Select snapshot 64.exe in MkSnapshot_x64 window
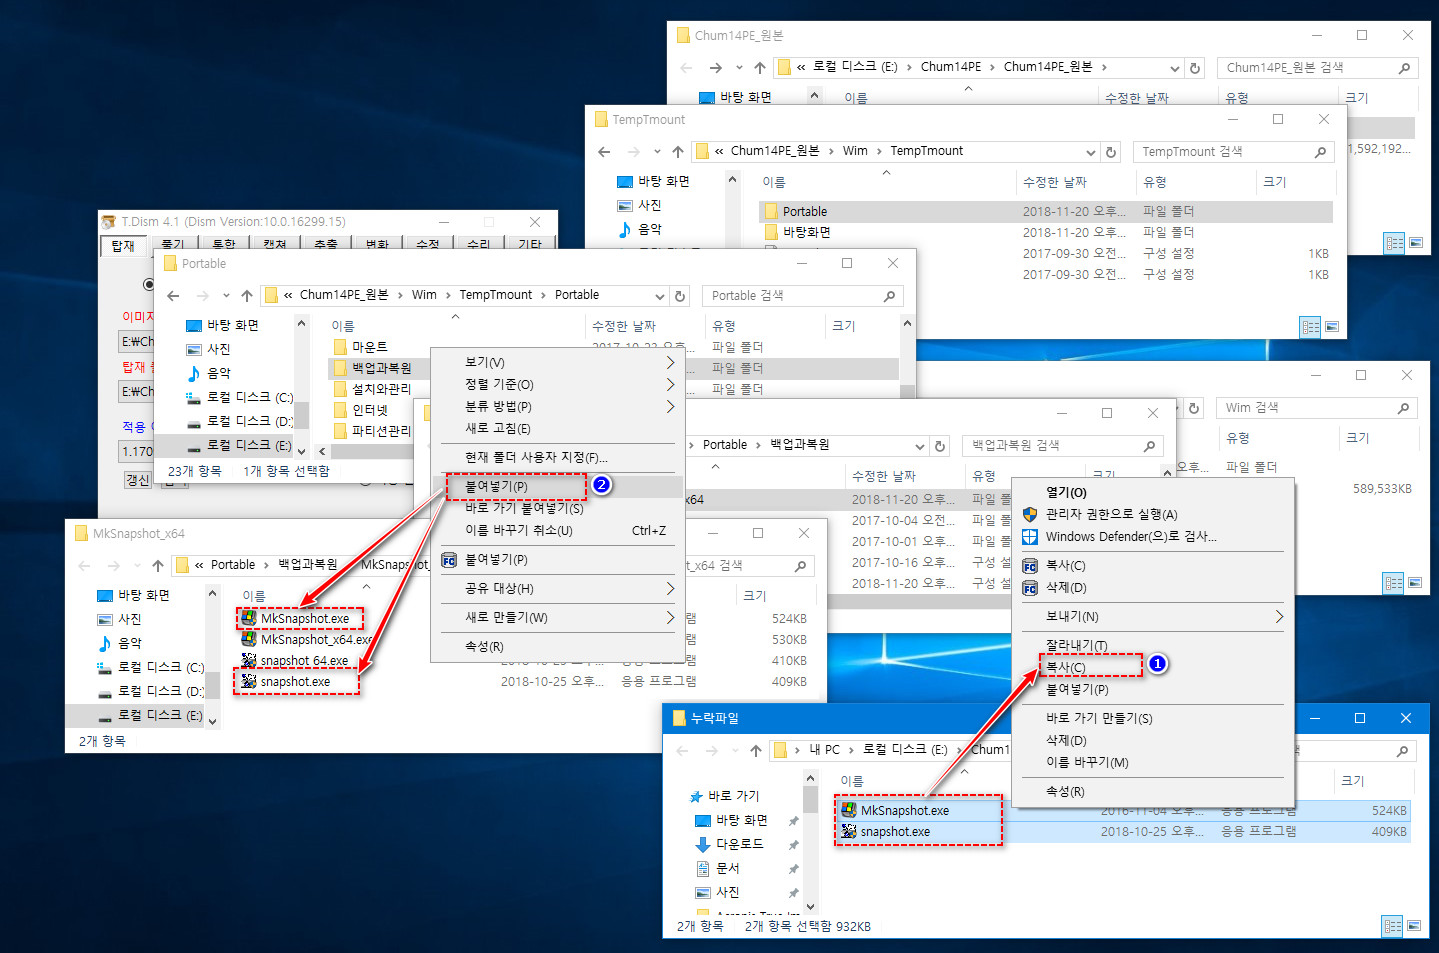Screen dimensions: 1439x953 click(x=304, y=661)
